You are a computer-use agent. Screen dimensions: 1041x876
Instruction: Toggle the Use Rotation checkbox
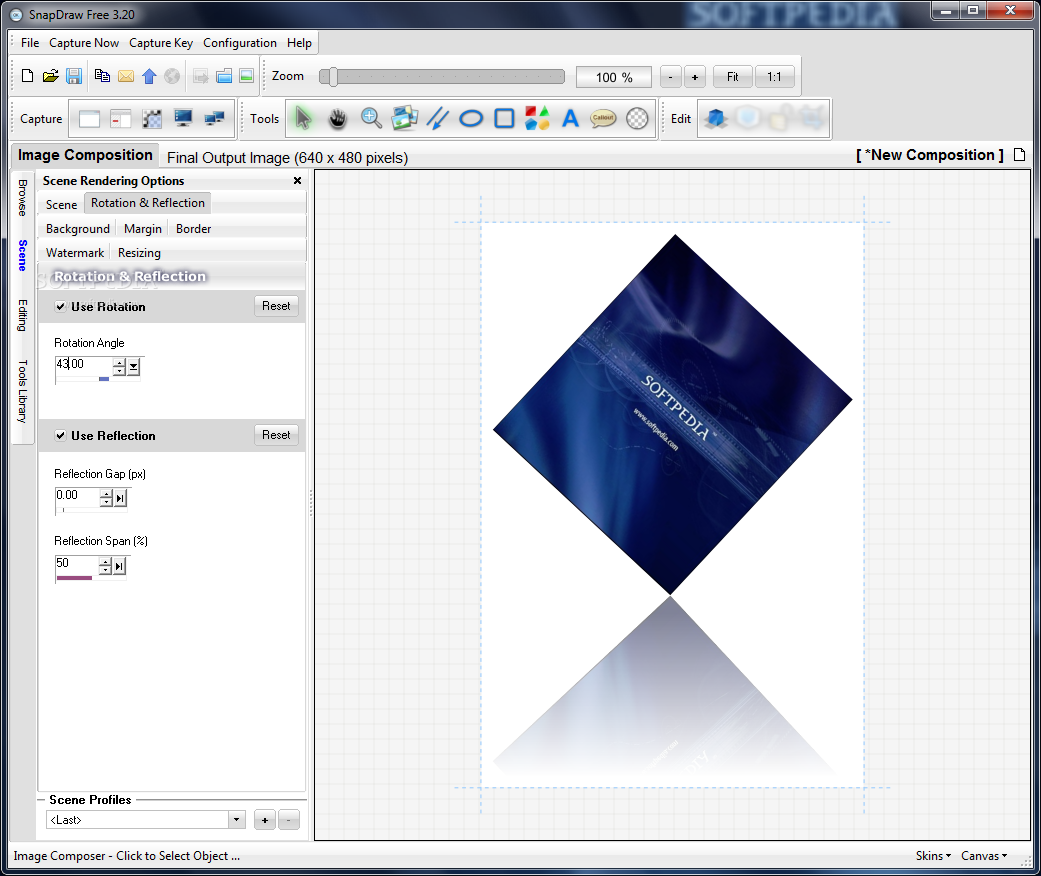pyautogui.click(x=60, y=306)
